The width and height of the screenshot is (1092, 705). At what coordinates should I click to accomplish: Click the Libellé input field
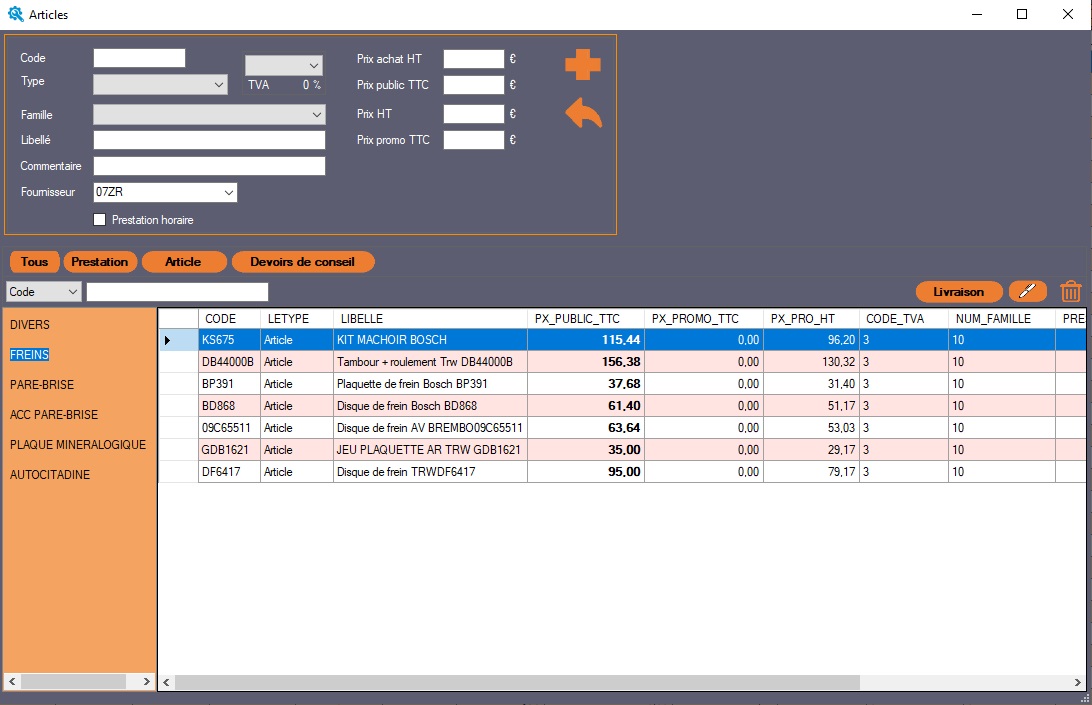(x=209, y=140)
